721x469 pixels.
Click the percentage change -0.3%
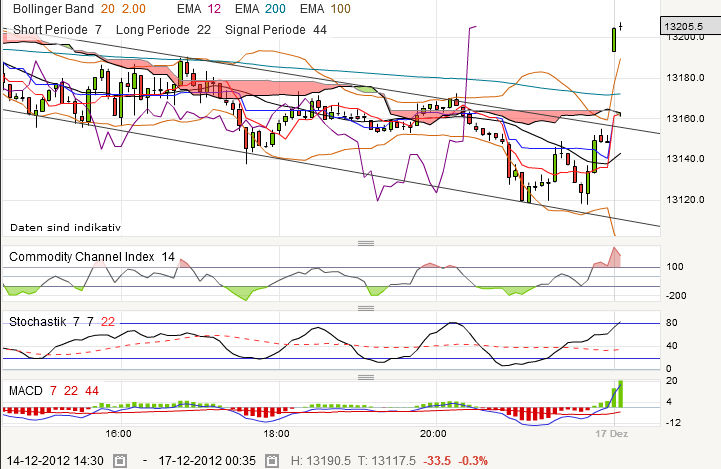(x=473, y=460)
